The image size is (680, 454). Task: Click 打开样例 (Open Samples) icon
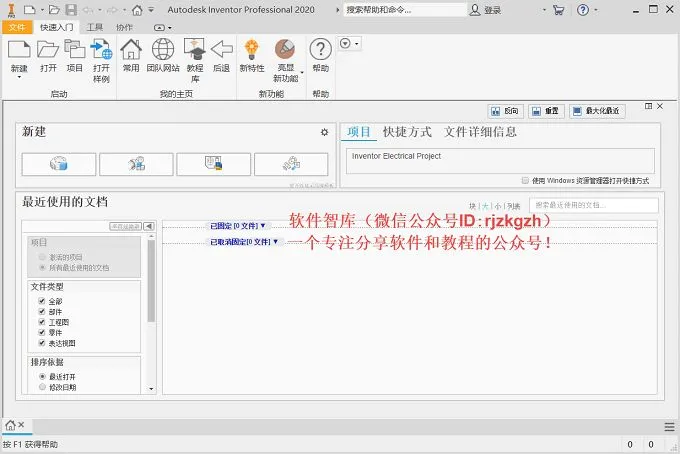pos(101,49)
